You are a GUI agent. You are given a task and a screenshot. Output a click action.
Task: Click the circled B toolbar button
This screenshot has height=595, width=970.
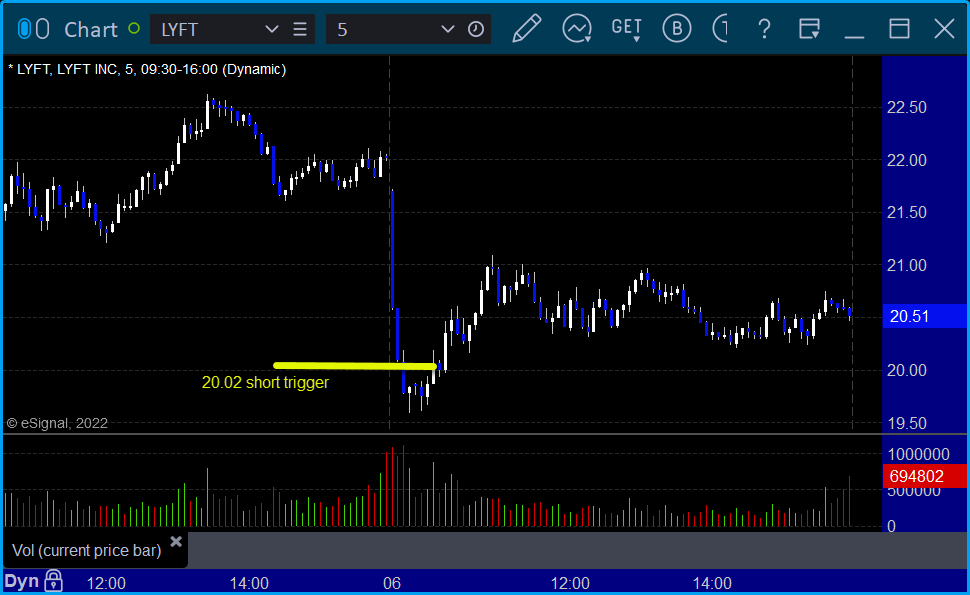676,28
